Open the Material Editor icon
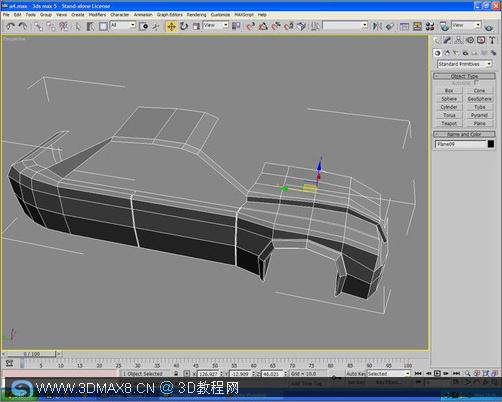Viewport: 502px width, 402px height. 430,26
